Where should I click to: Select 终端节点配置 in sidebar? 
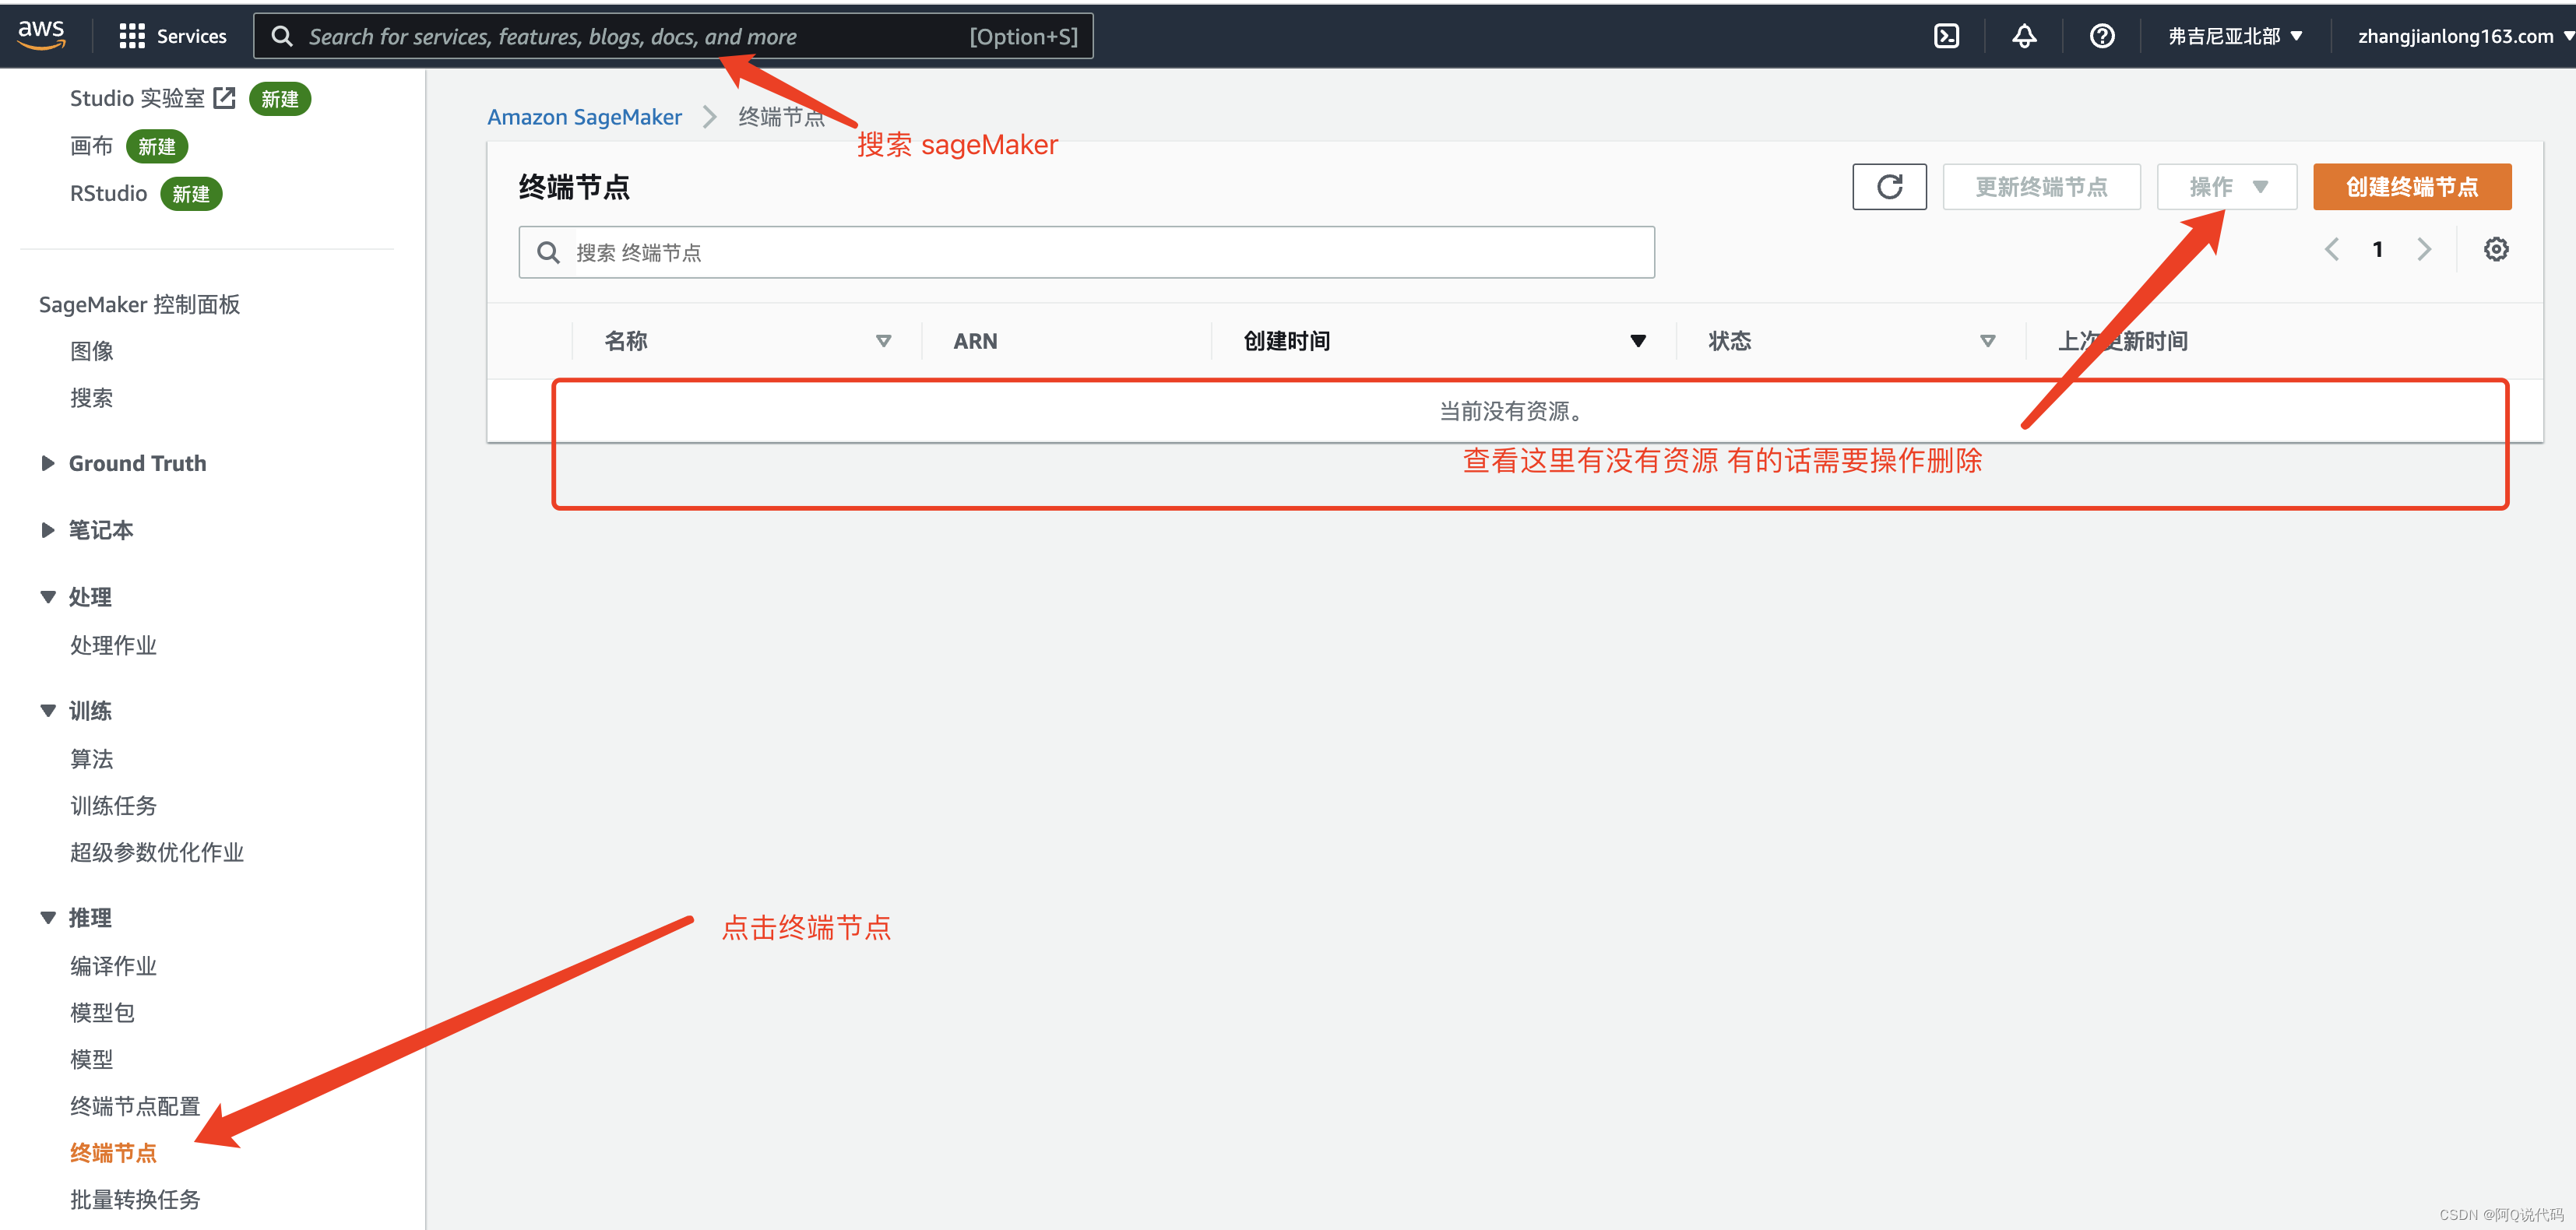[135, 1106]
